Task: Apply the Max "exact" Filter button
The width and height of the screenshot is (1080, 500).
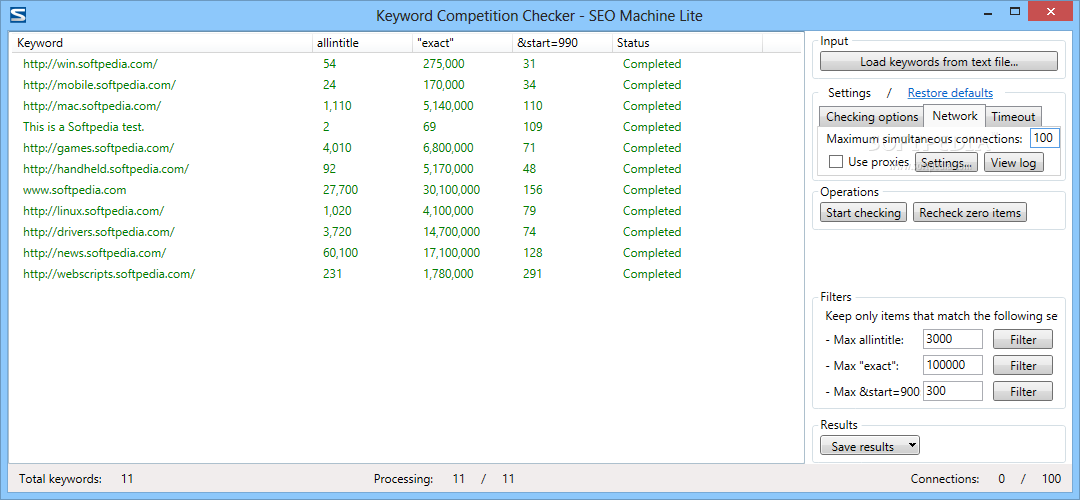Action: (1023, 366)
